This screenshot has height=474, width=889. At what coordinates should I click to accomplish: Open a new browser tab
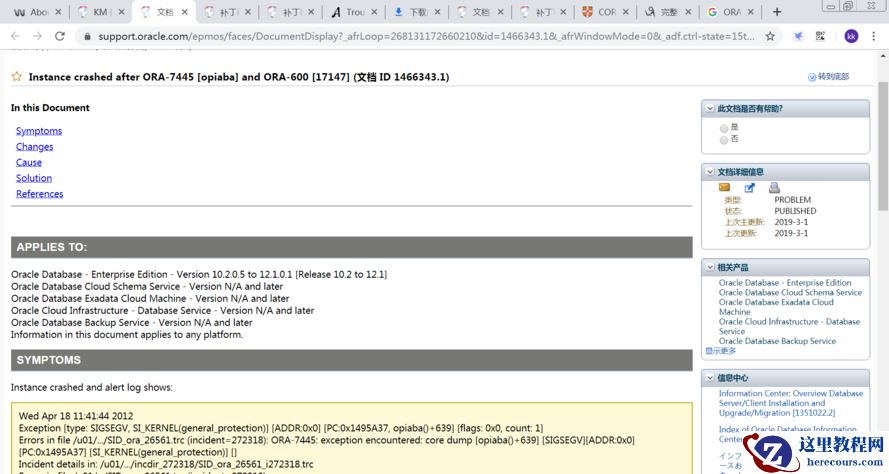pyautogui.click(x=777, y=11)
